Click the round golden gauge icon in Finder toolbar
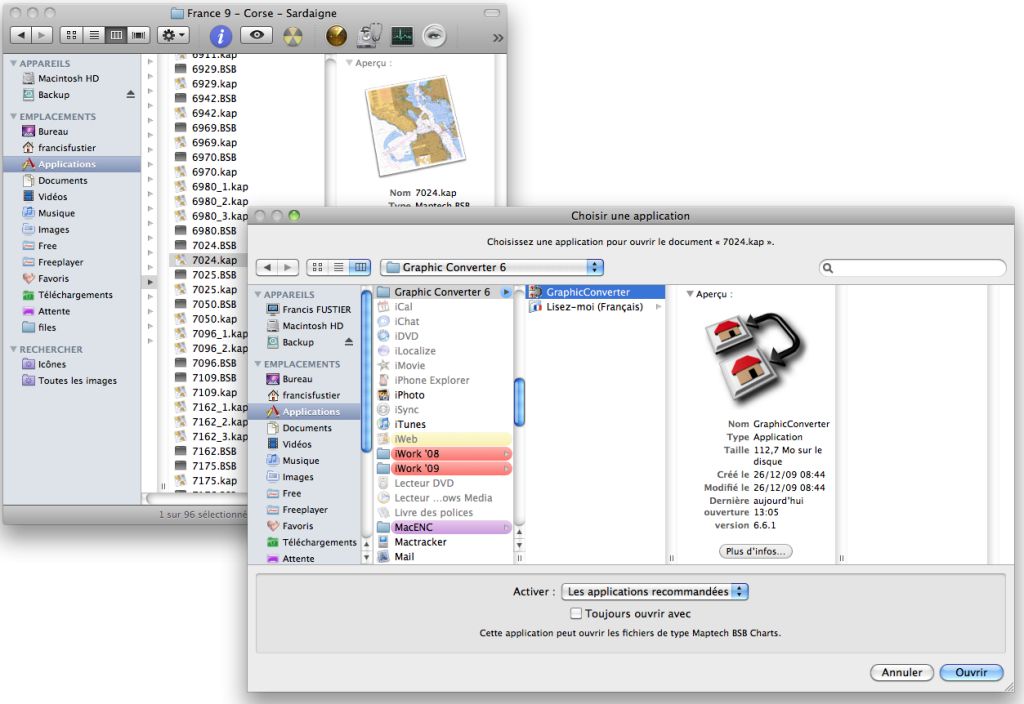Viewport: 1024px width, 704px height. tap(336, 35)
